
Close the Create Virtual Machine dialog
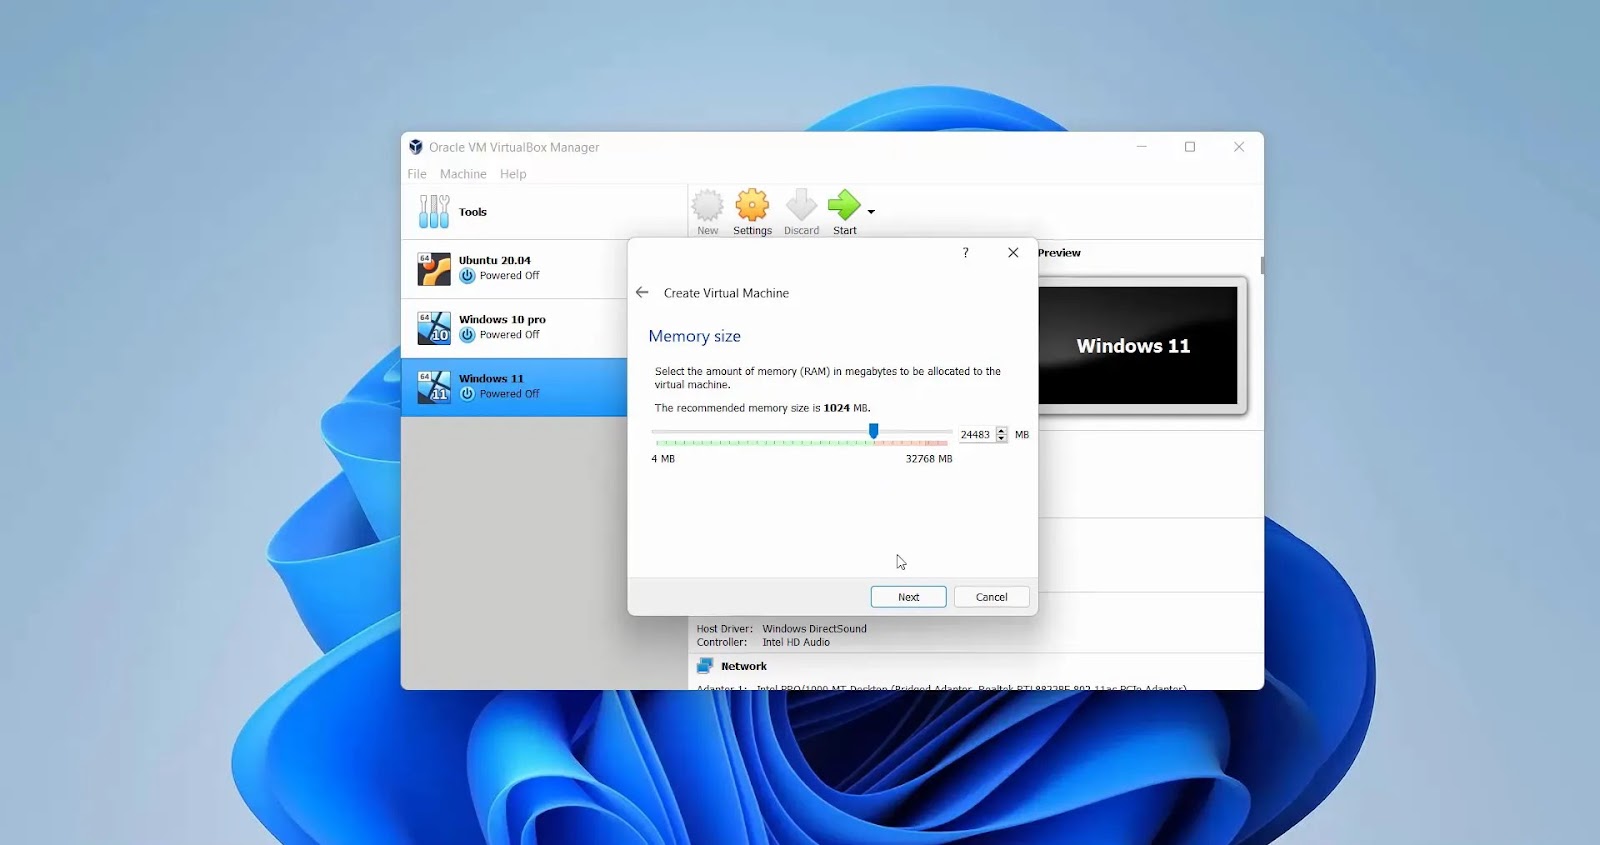1013,253
